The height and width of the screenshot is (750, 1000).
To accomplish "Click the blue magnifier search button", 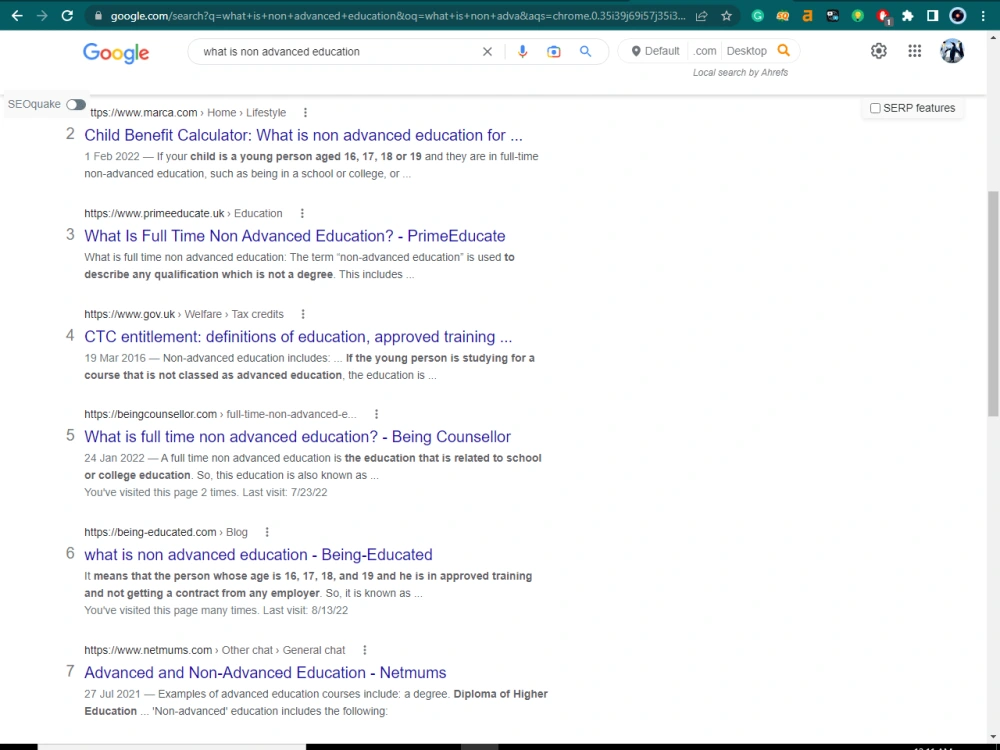I will click(x=585, y=52).
